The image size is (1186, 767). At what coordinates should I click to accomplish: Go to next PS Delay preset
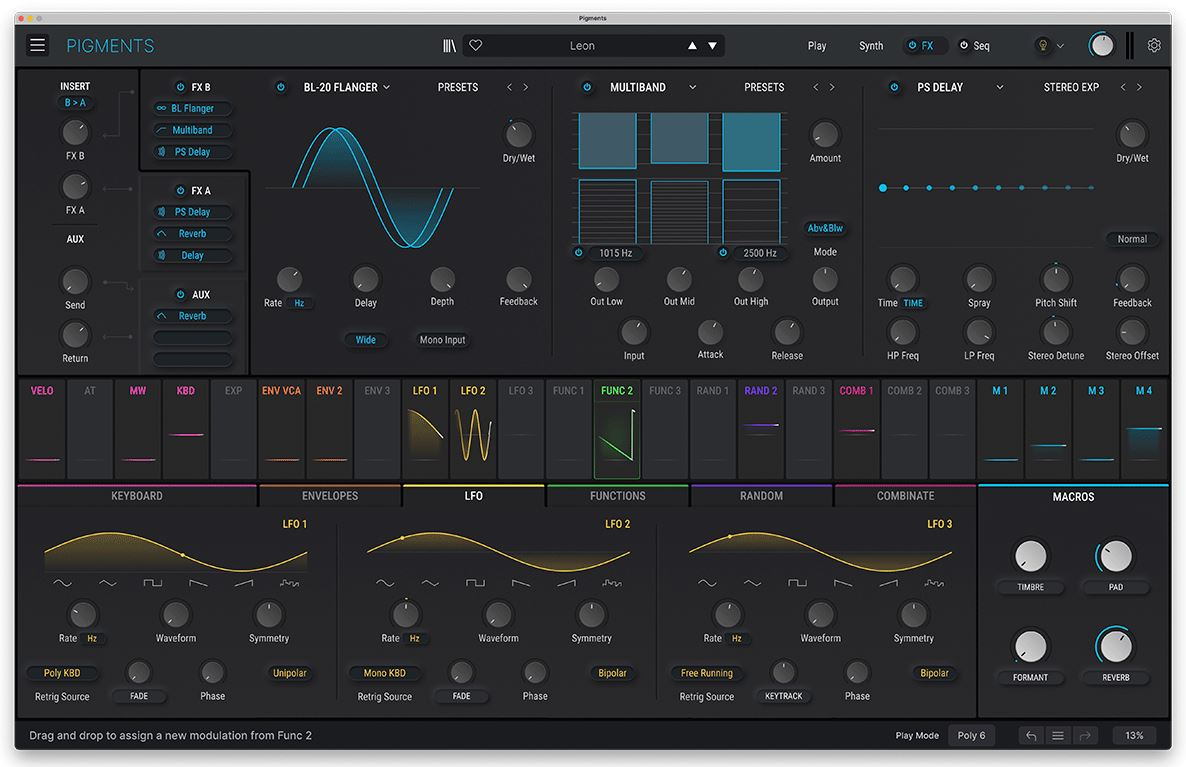pyautogui.click(x=1139, y=87)
